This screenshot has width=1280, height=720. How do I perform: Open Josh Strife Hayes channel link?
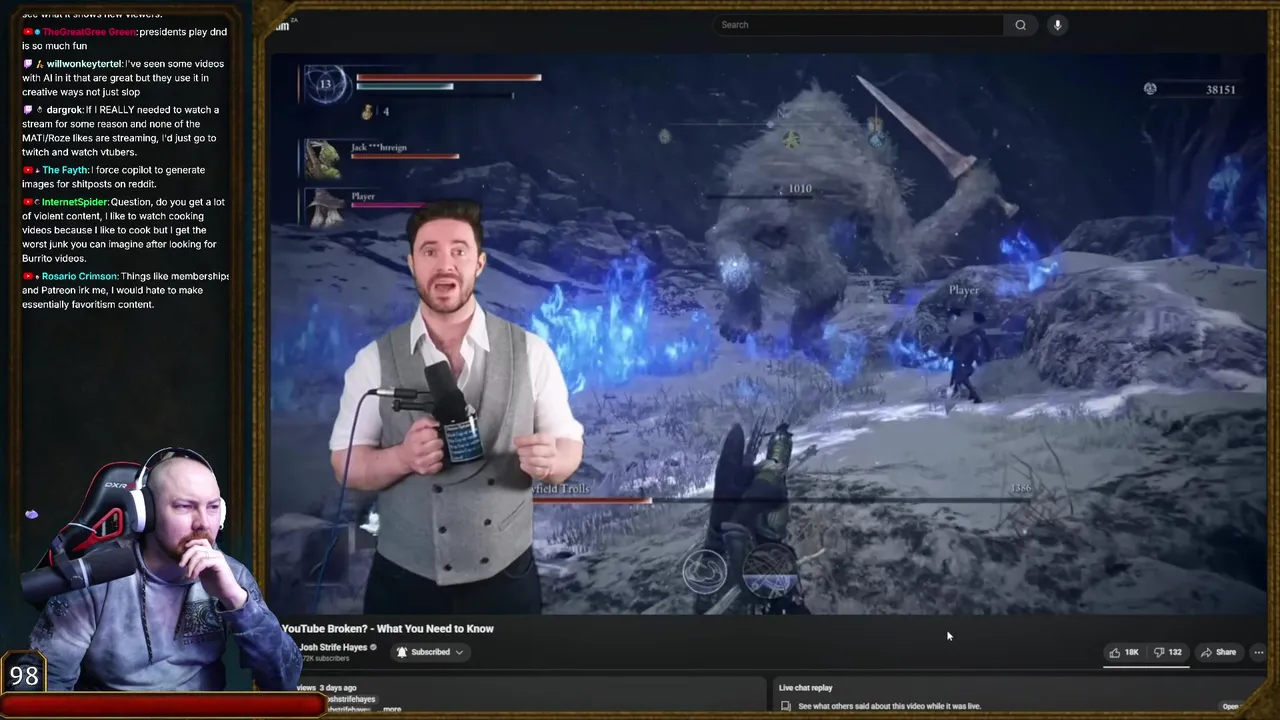point(333,647)
